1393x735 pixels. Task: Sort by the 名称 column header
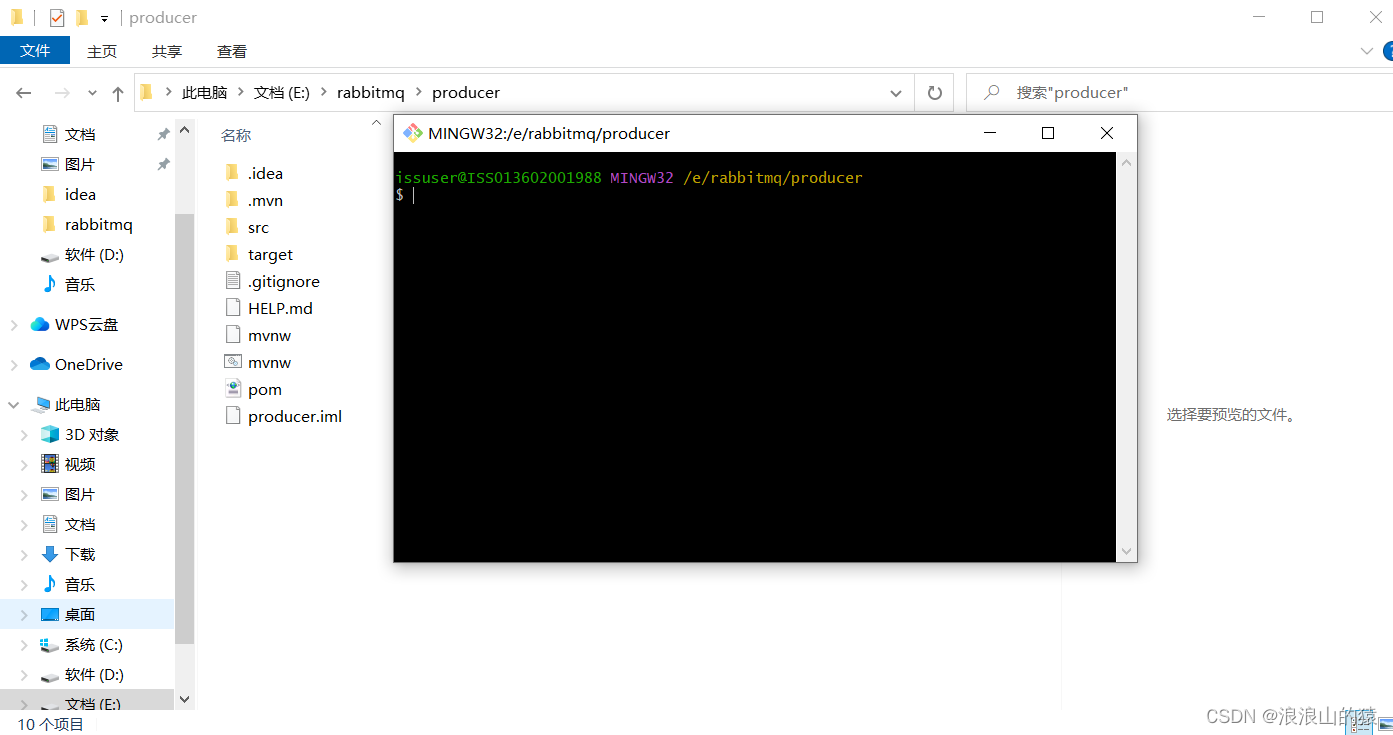tap(236, 135)
